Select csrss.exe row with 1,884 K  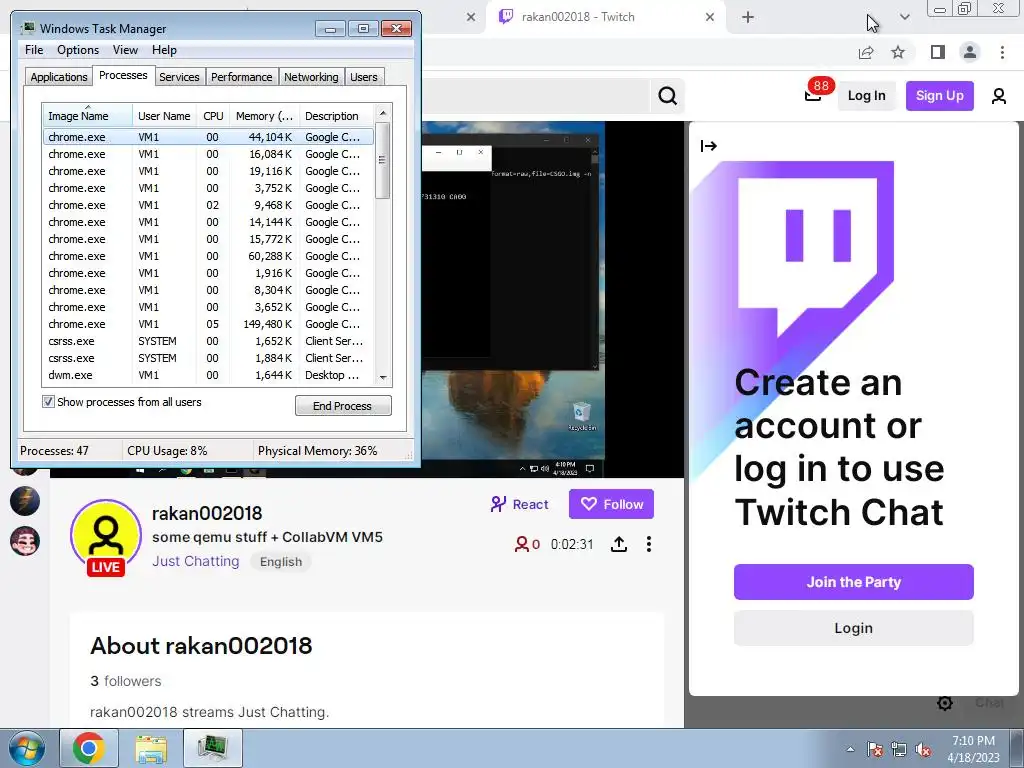208,358
